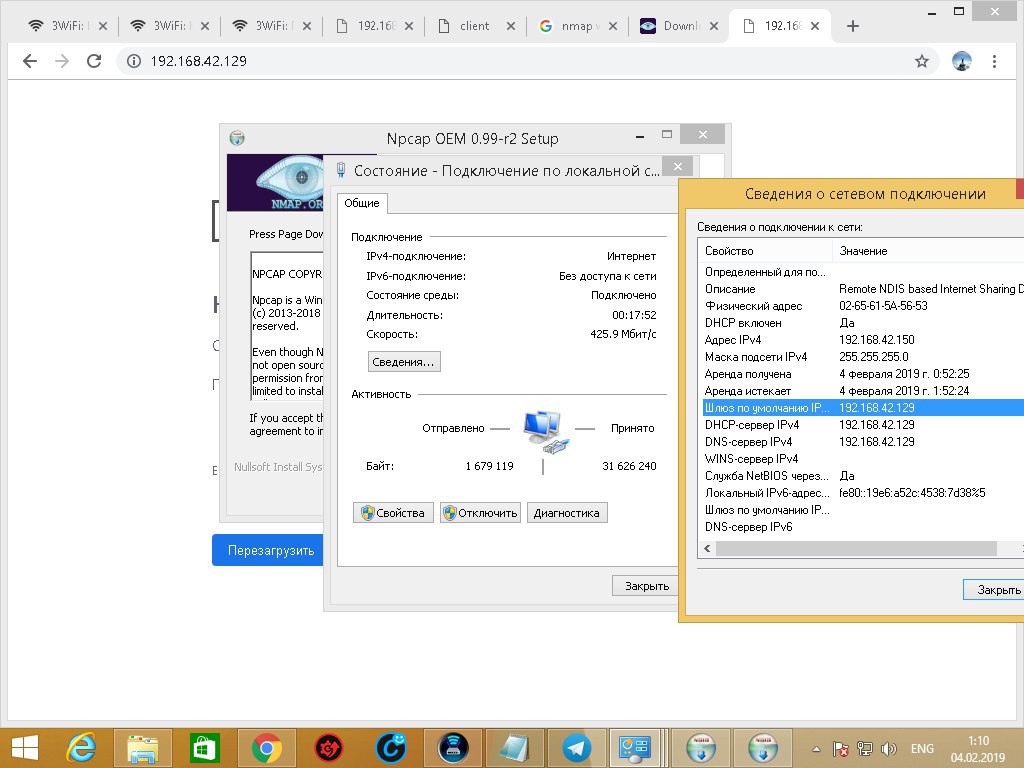1024x768 pixels.
Task: Switch to the Download tab
Action: click(x=678, y=26)
